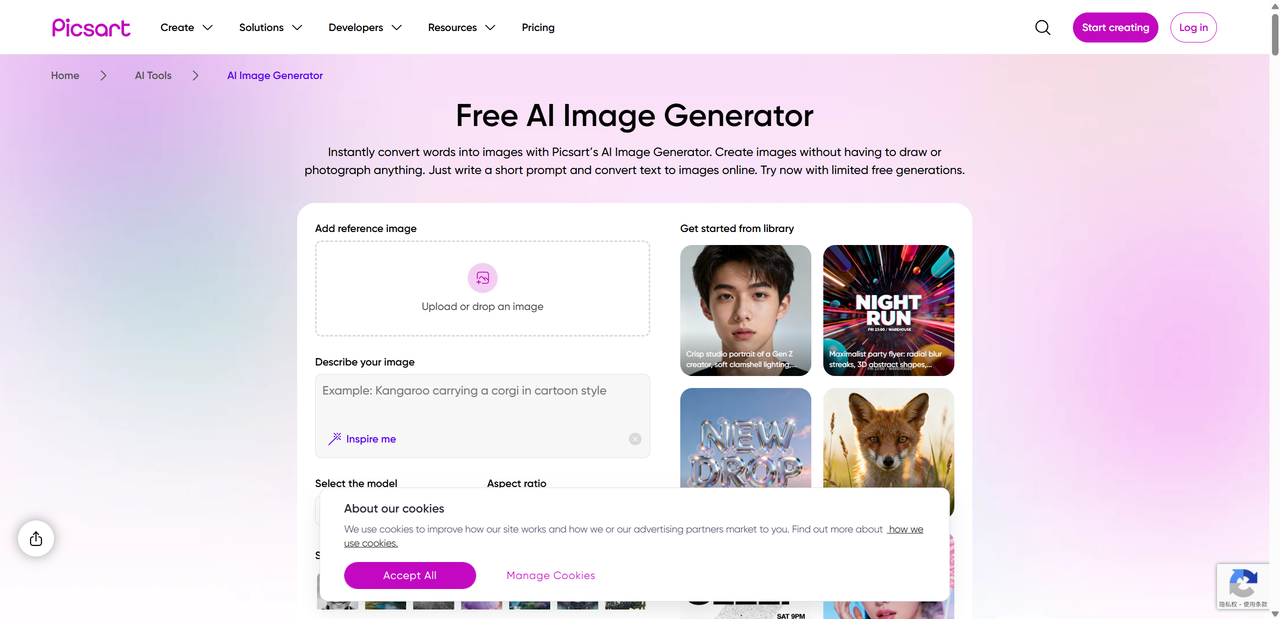Click the reCAPTCHA badge icon
Screen dimensions: 1280x619
click(1243, 583)
